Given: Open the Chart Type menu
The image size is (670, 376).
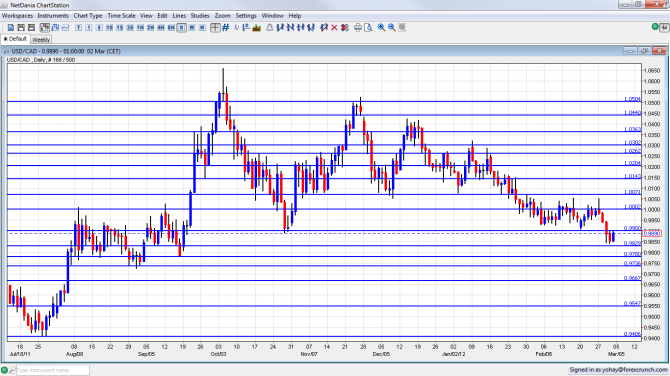Looking at the screenshot, I should (88, 16).
